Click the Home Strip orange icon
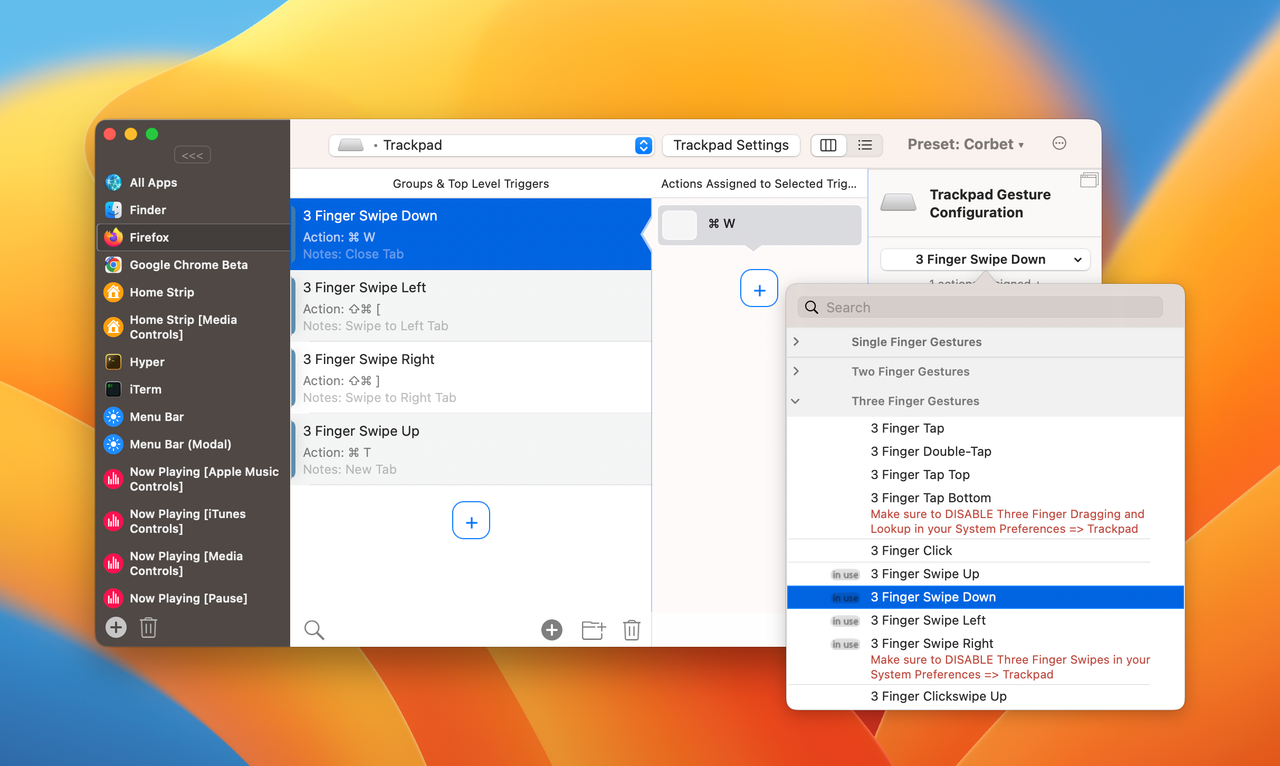The height and width of the screenshot is (766, 1280). 114,292
